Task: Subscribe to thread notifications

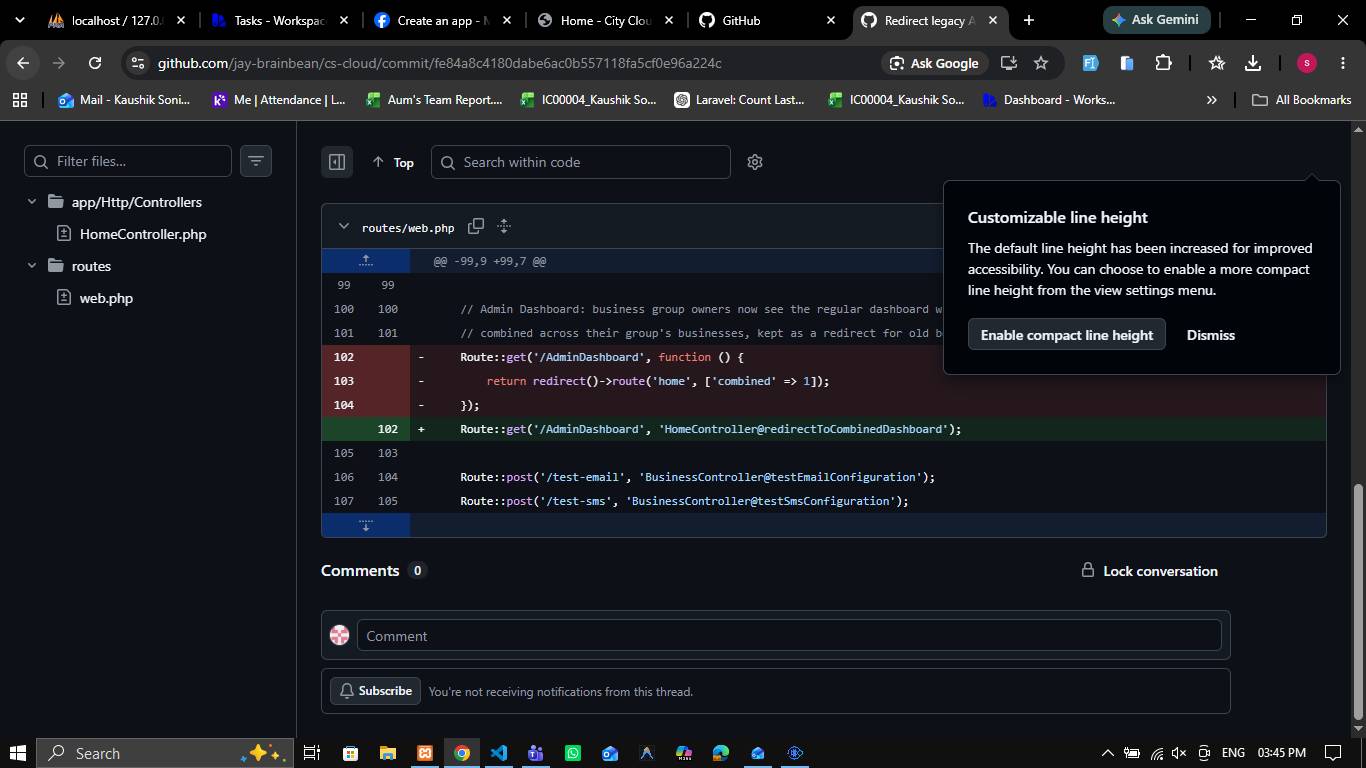Action: click(x=376, y=691)
